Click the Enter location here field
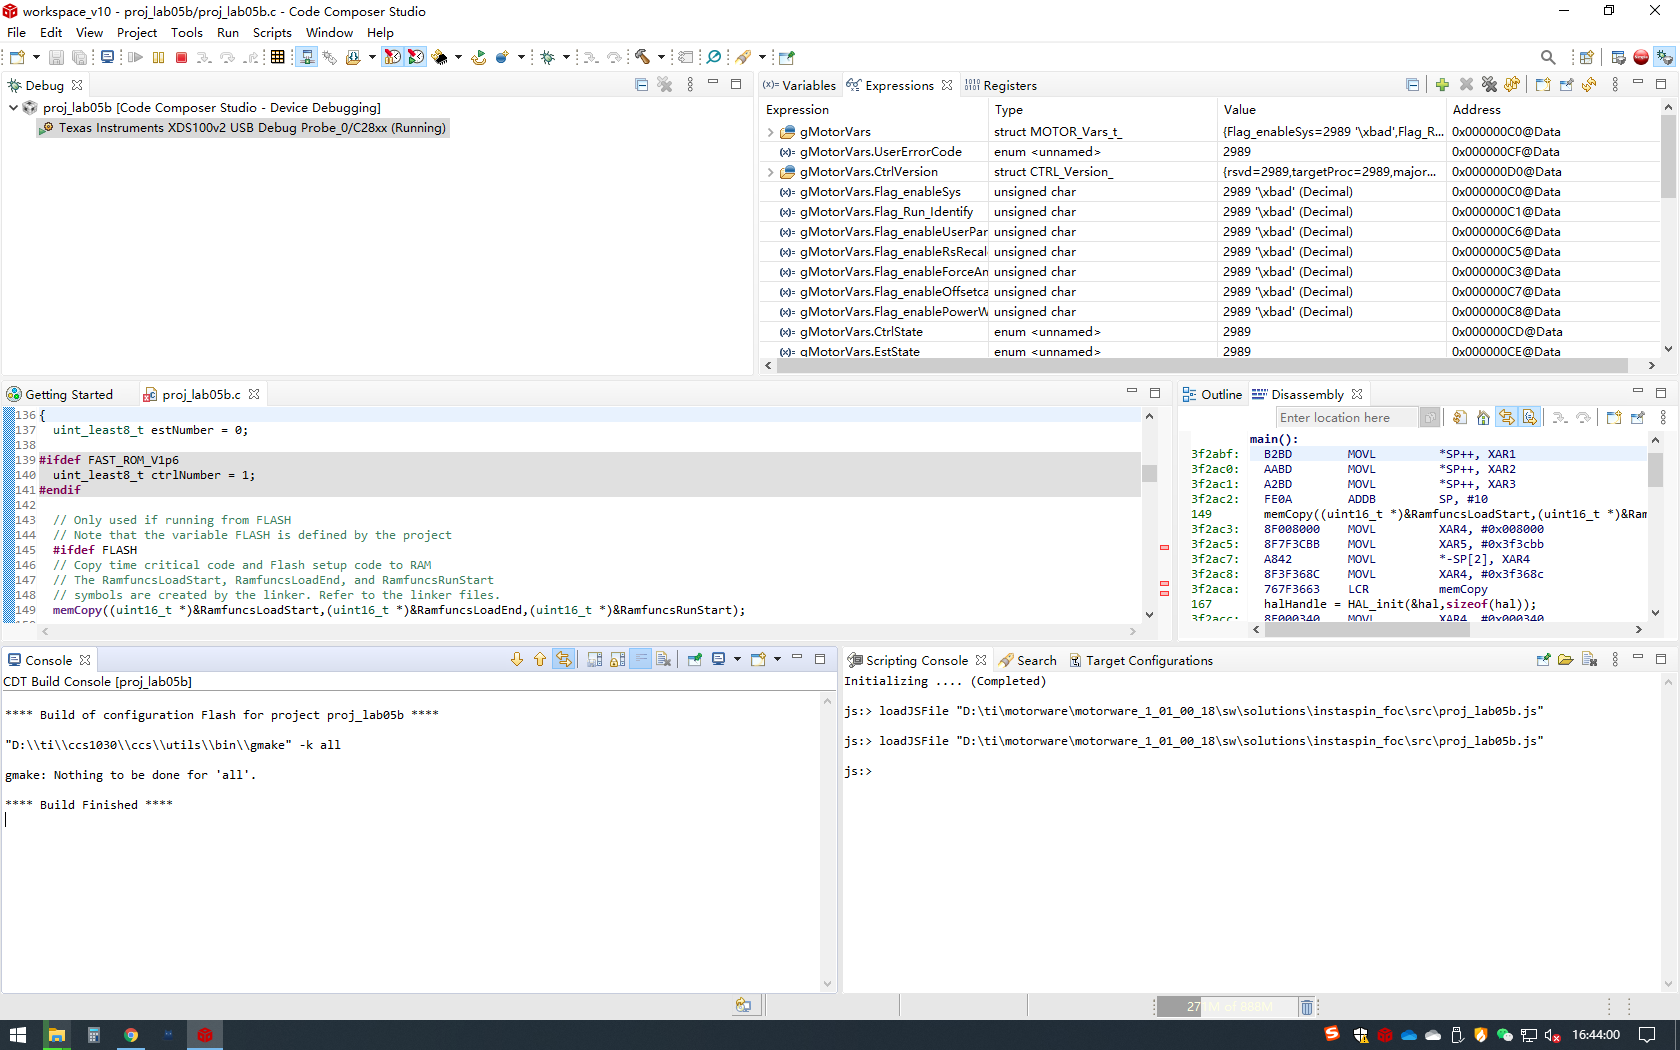 click(1345, 418)
